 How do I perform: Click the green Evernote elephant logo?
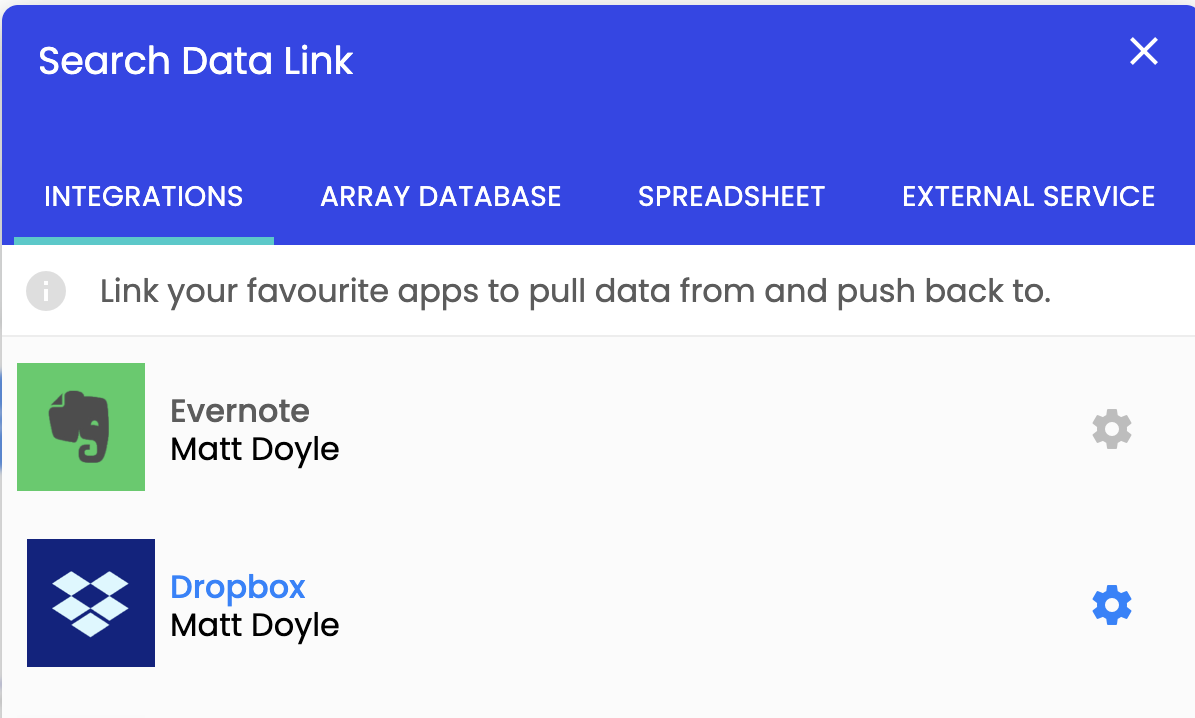[x=81, y=427]
